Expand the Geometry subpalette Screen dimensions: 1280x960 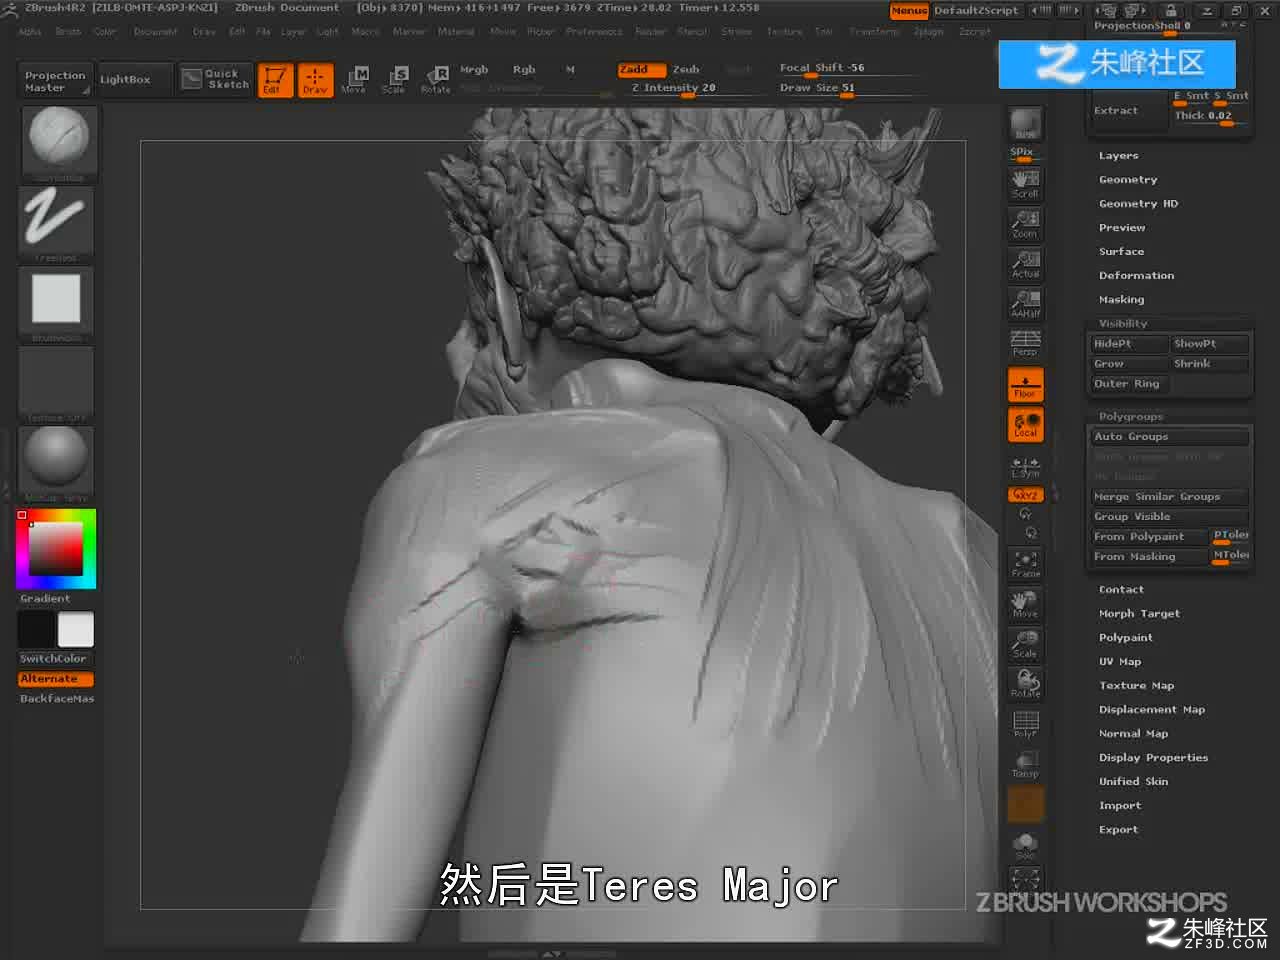tap(1128, 180)
